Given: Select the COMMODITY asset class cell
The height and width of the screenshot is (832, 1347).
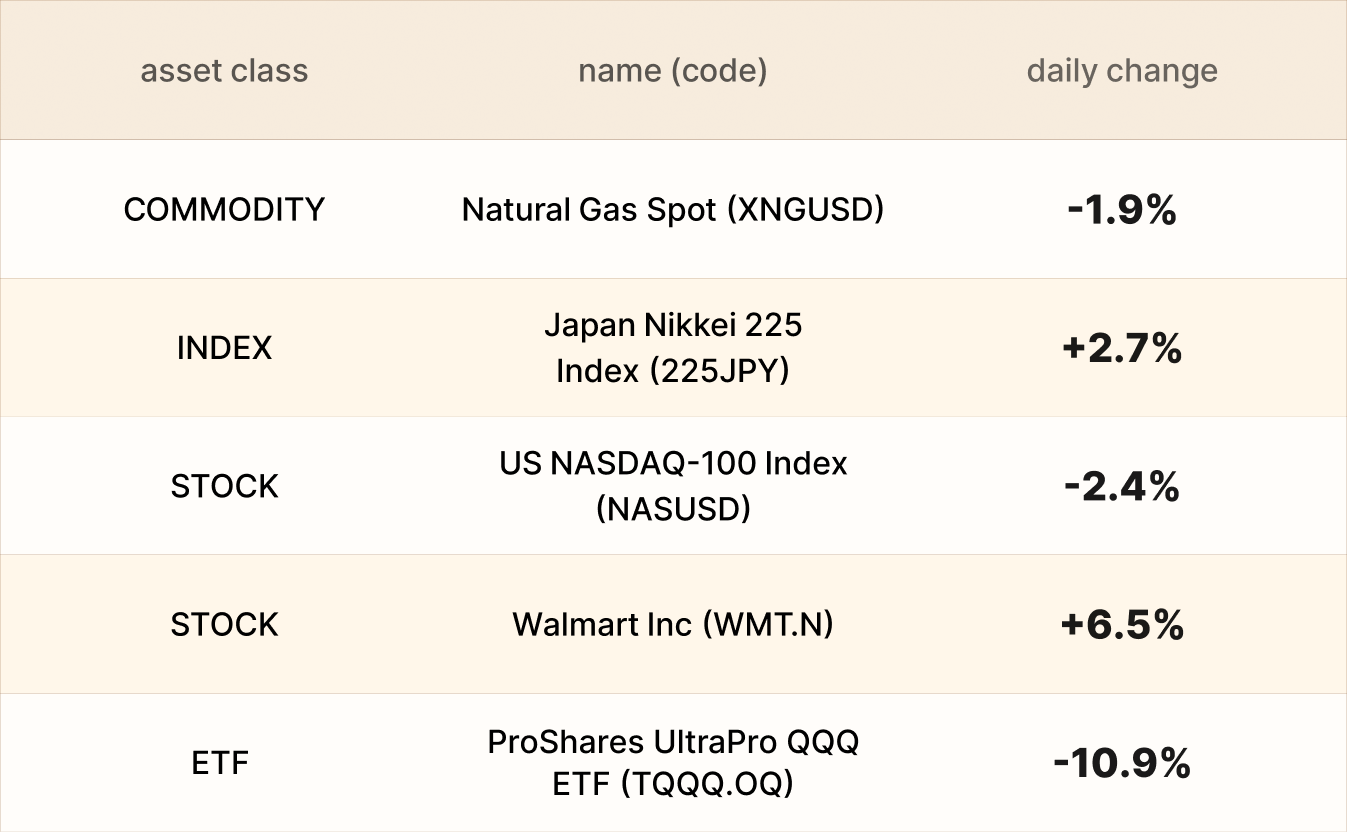Looking at the screenshot, I should (x=224, y=210).
